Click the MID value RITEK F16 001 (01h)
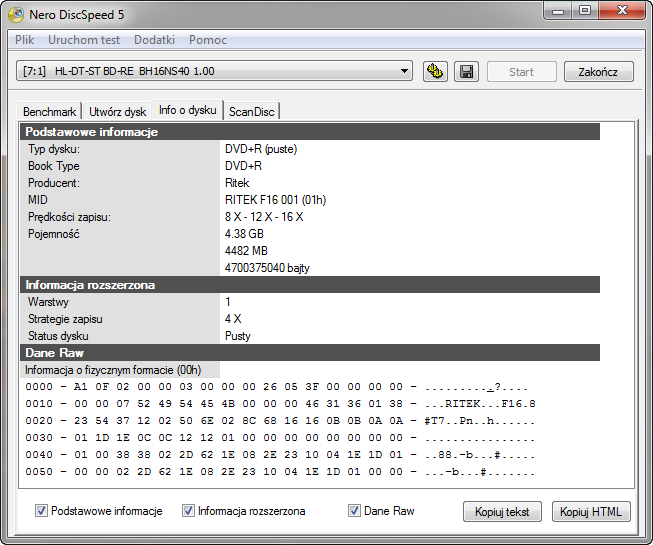Image resolution: width=653 pixels, height=545 pixels. (275, 200)
